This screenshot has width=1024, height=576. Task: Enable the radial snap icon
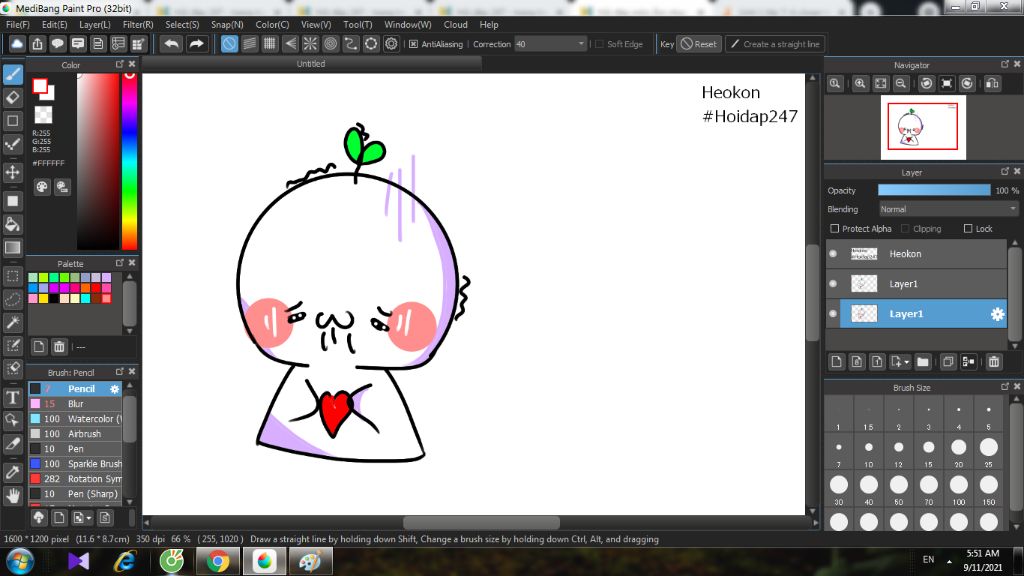pos(310,44)
